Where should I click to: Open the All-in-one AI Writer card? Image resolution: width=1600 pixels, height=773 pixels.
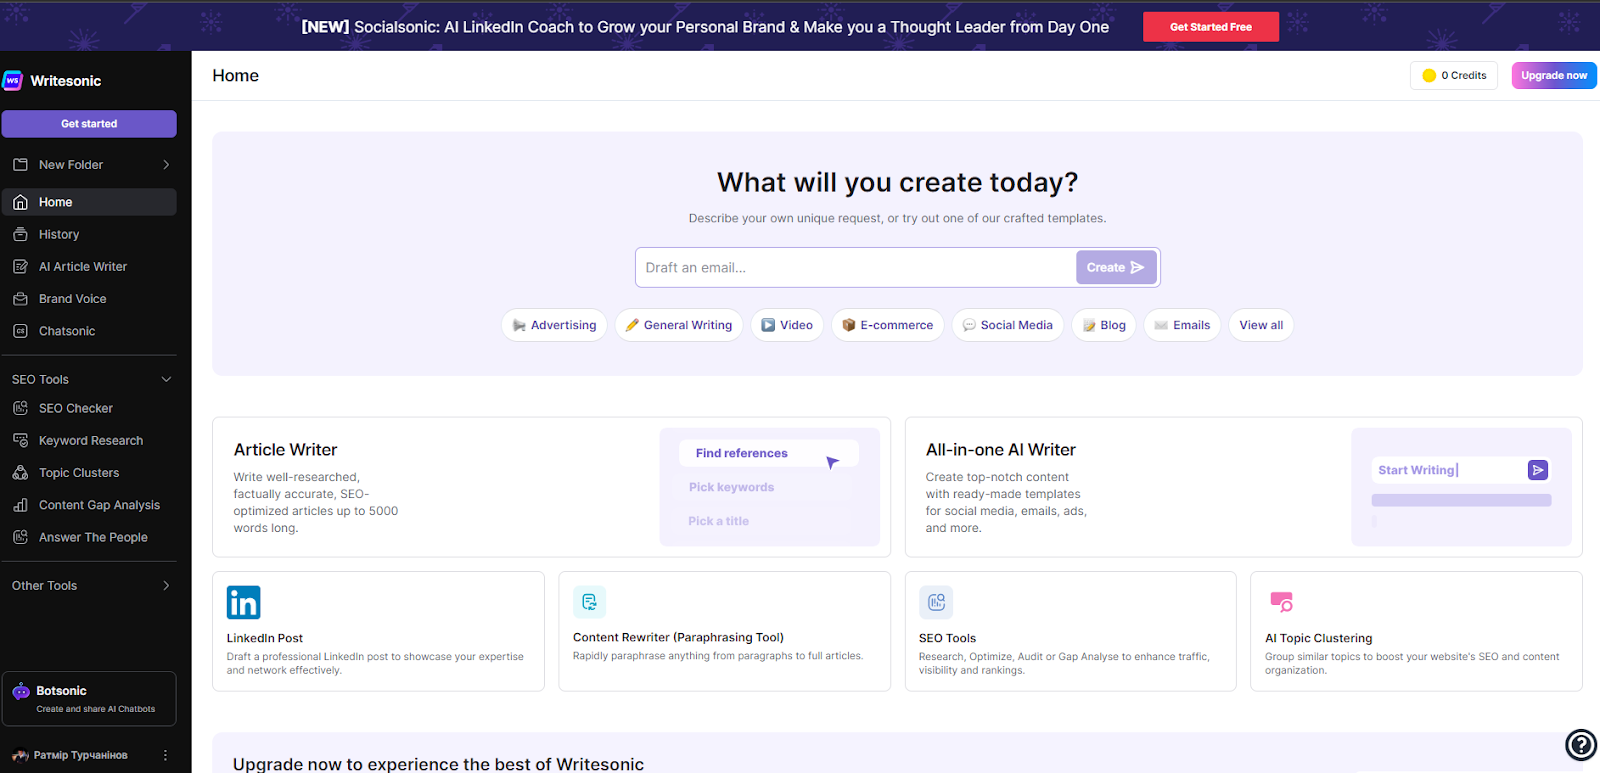pyautogui.click(x=1244, y=487)
